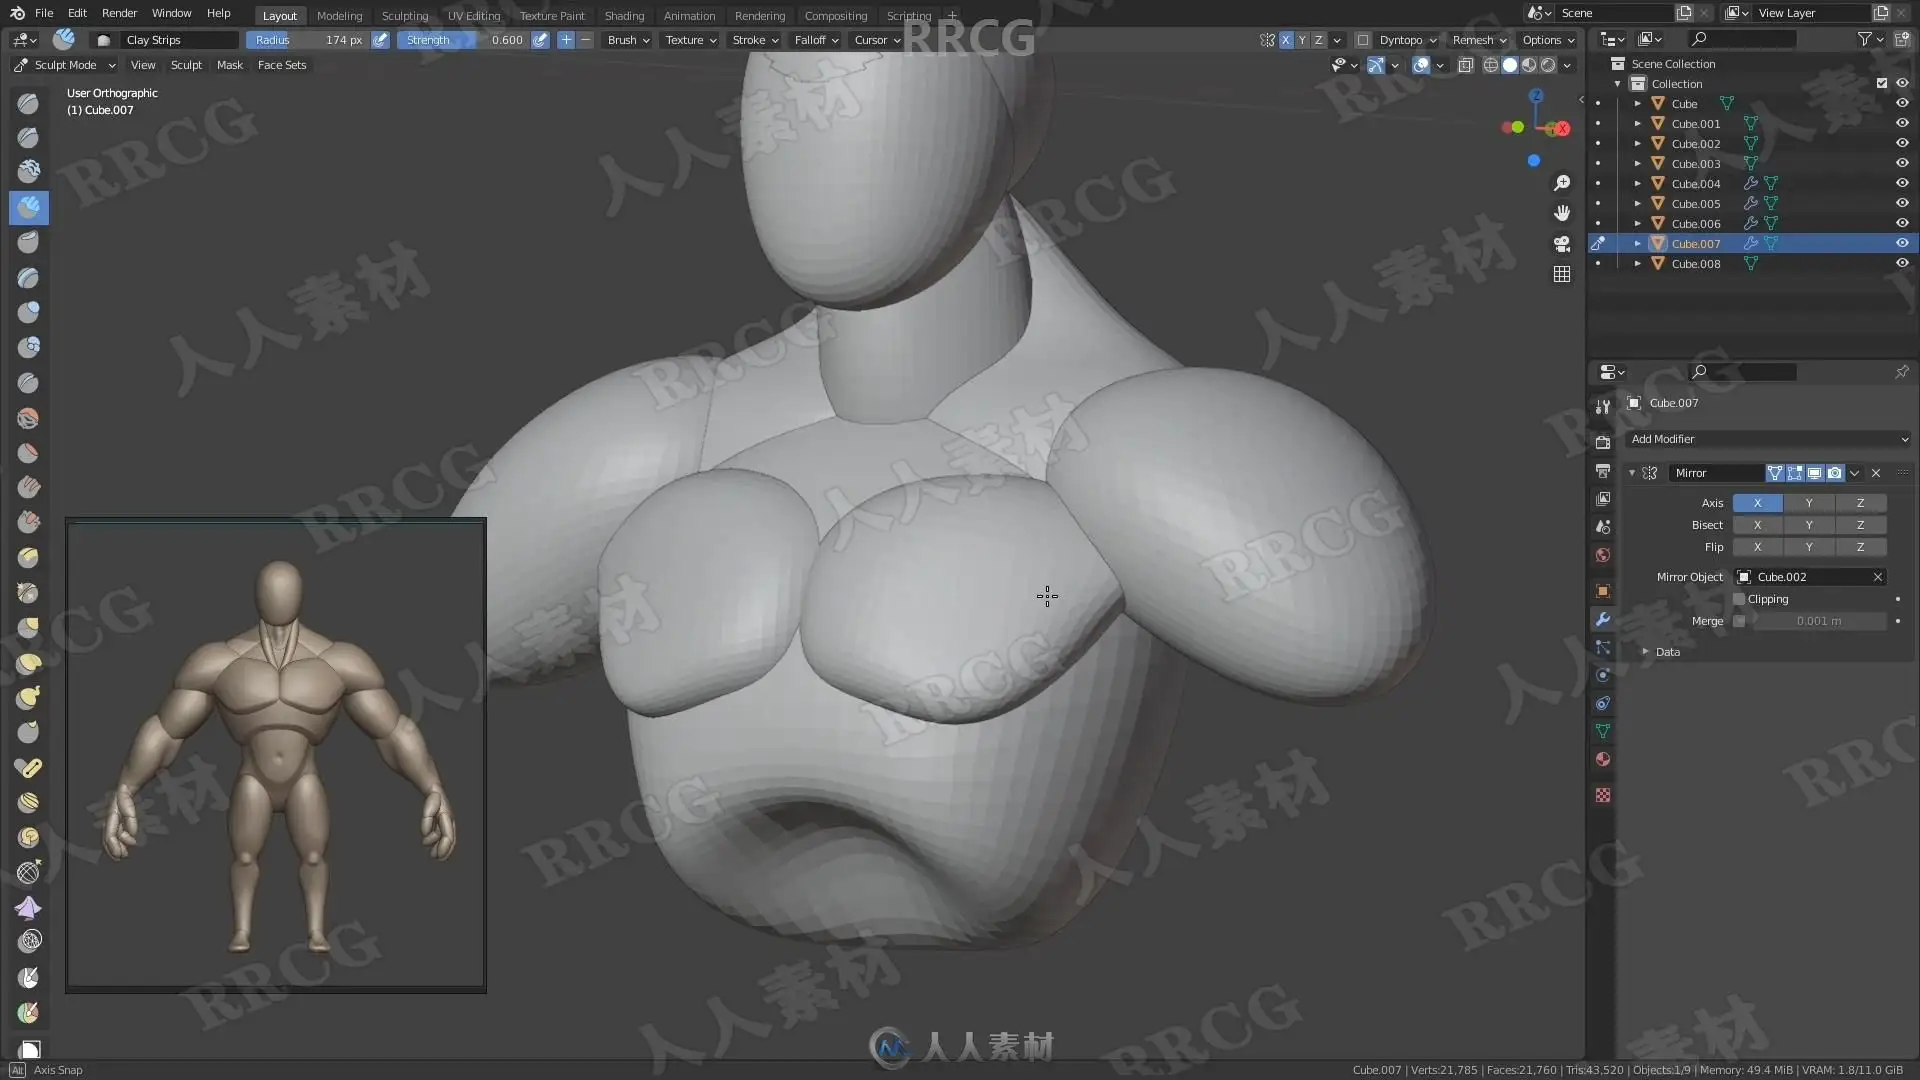Remove the Mirror modifier with X button
Screen dimensions: 1920x1080
click(1876, 473)
